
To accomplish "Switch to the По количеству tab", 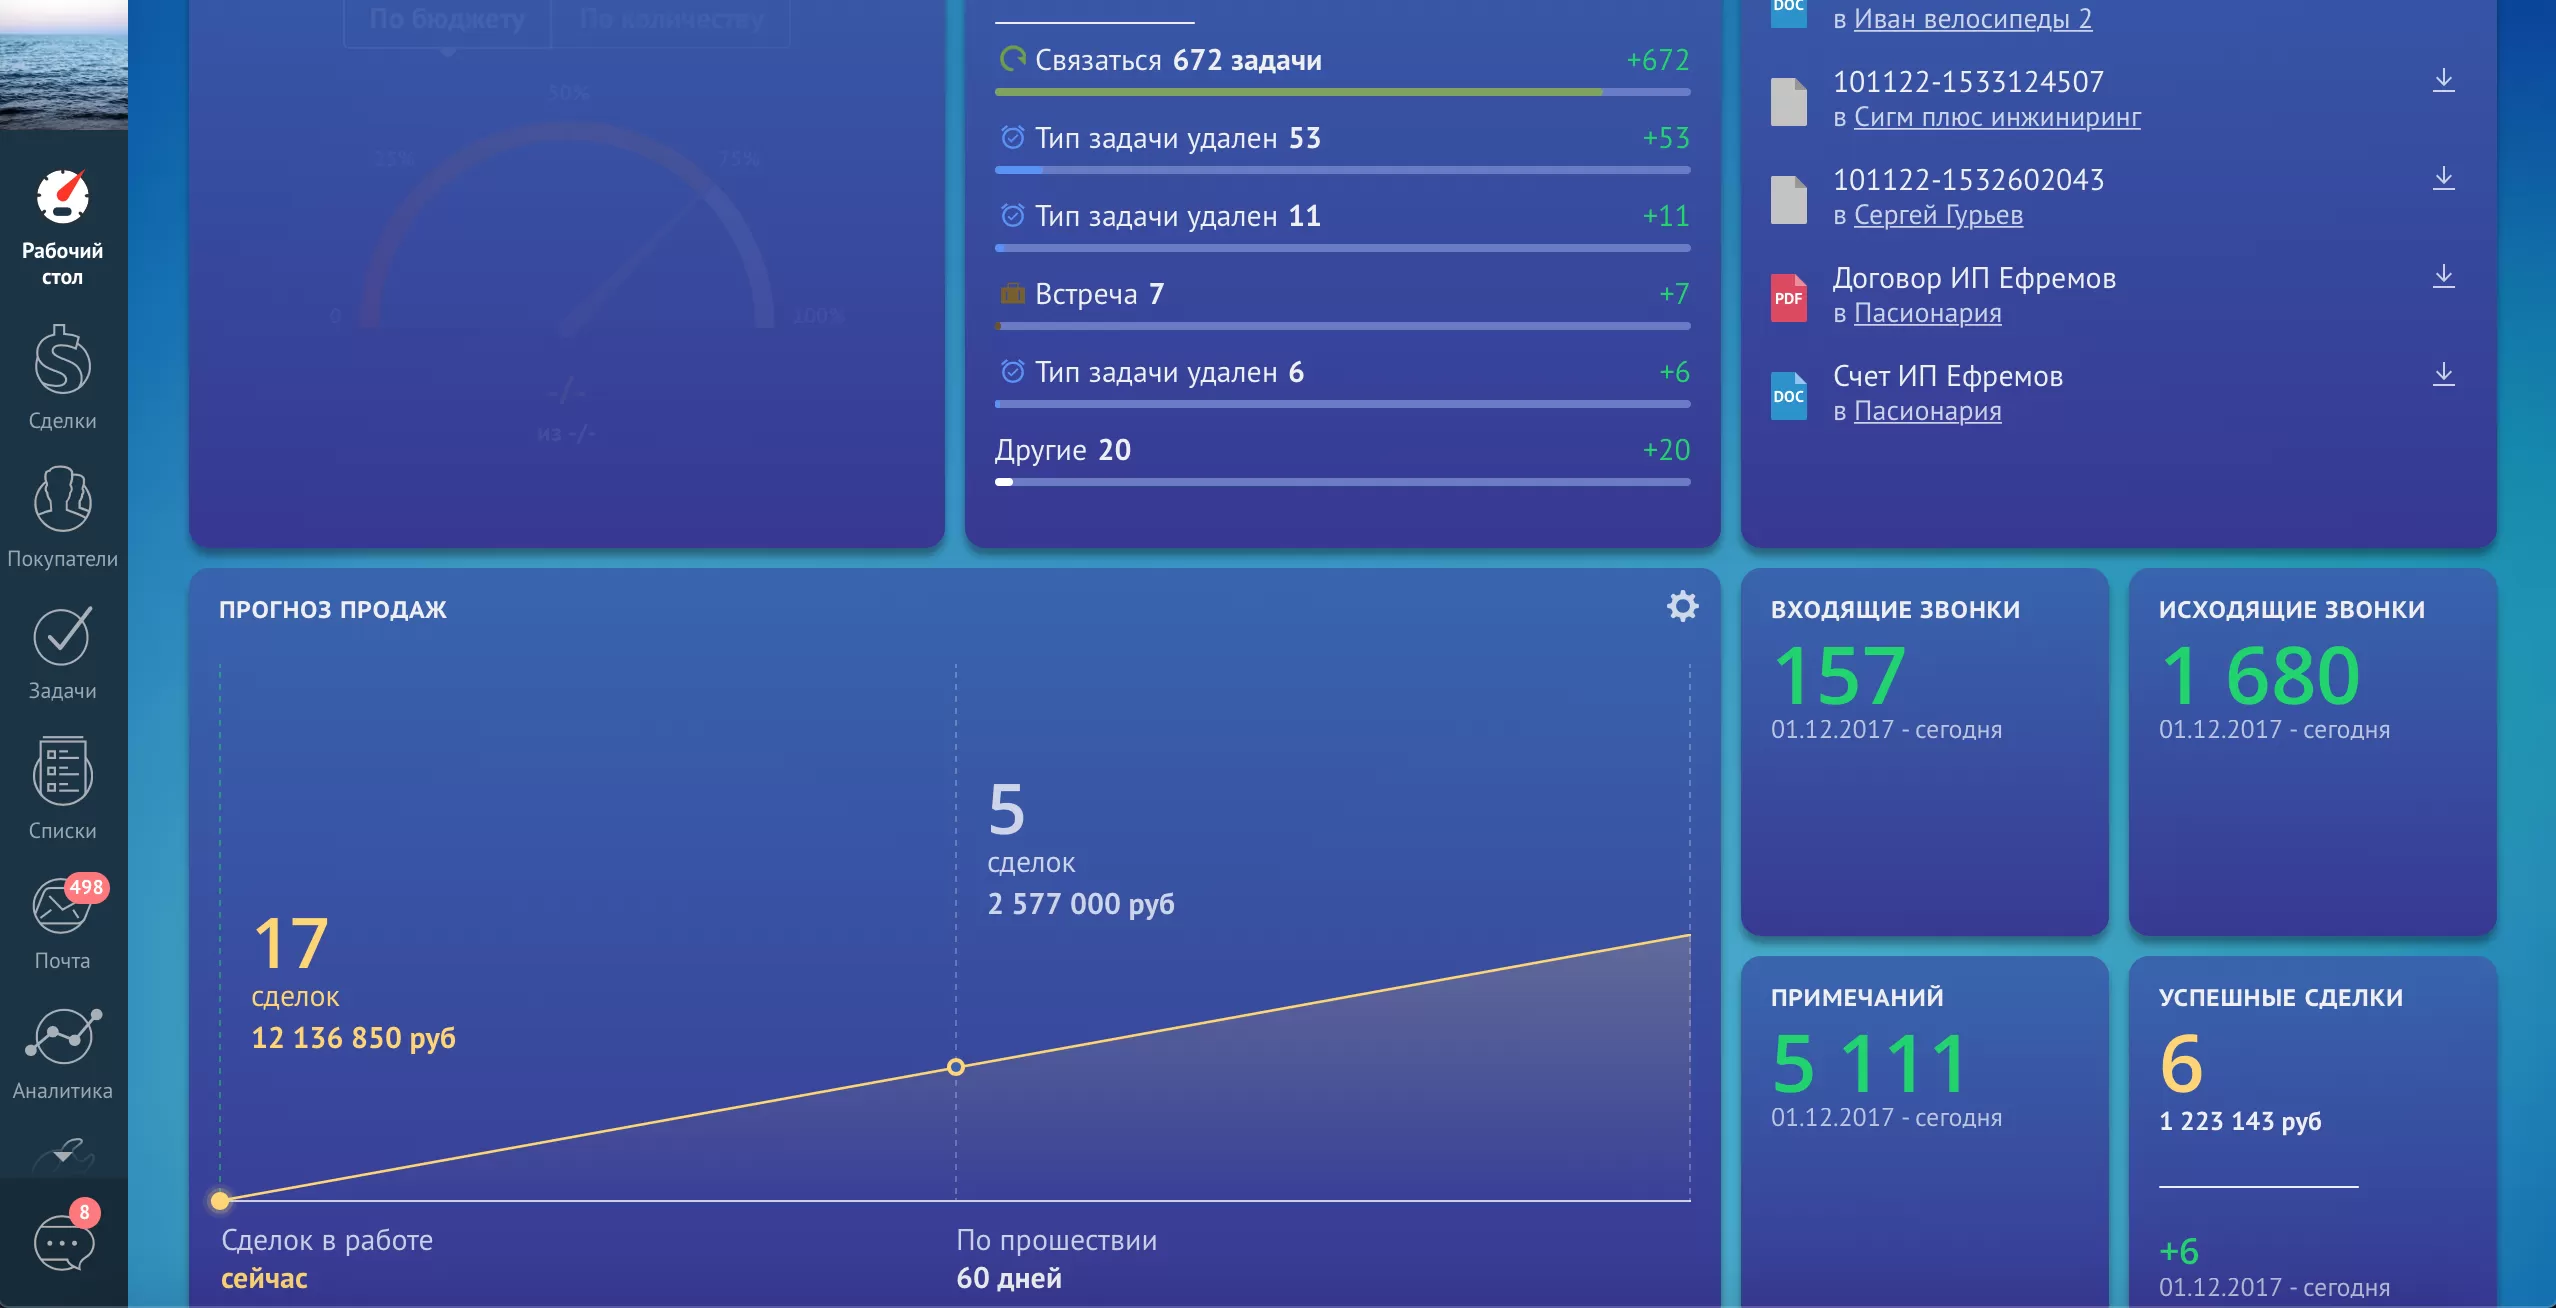I will pos(671,19).
